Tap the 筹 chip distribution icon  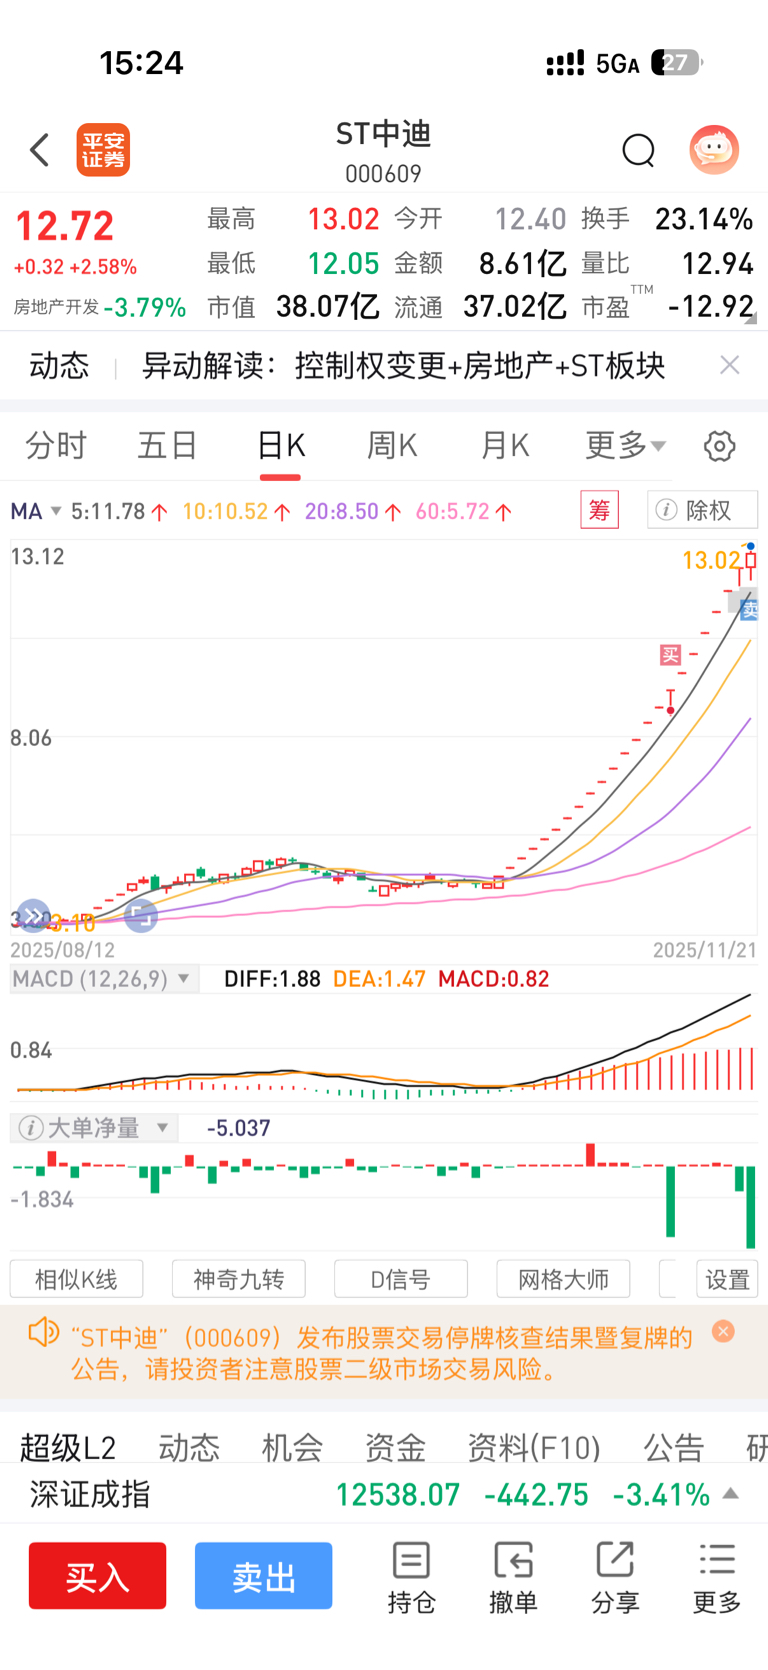tap(600, 510)
